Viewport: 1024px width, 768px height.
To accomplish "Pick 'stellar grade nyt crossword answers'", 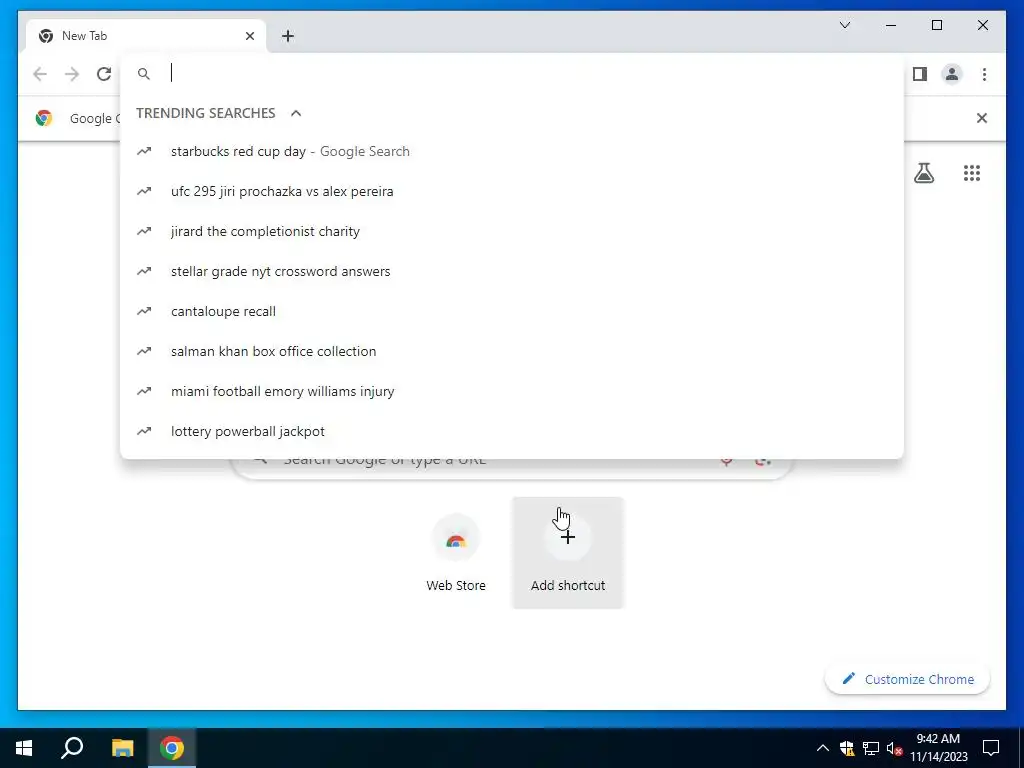I will [512, 271].
